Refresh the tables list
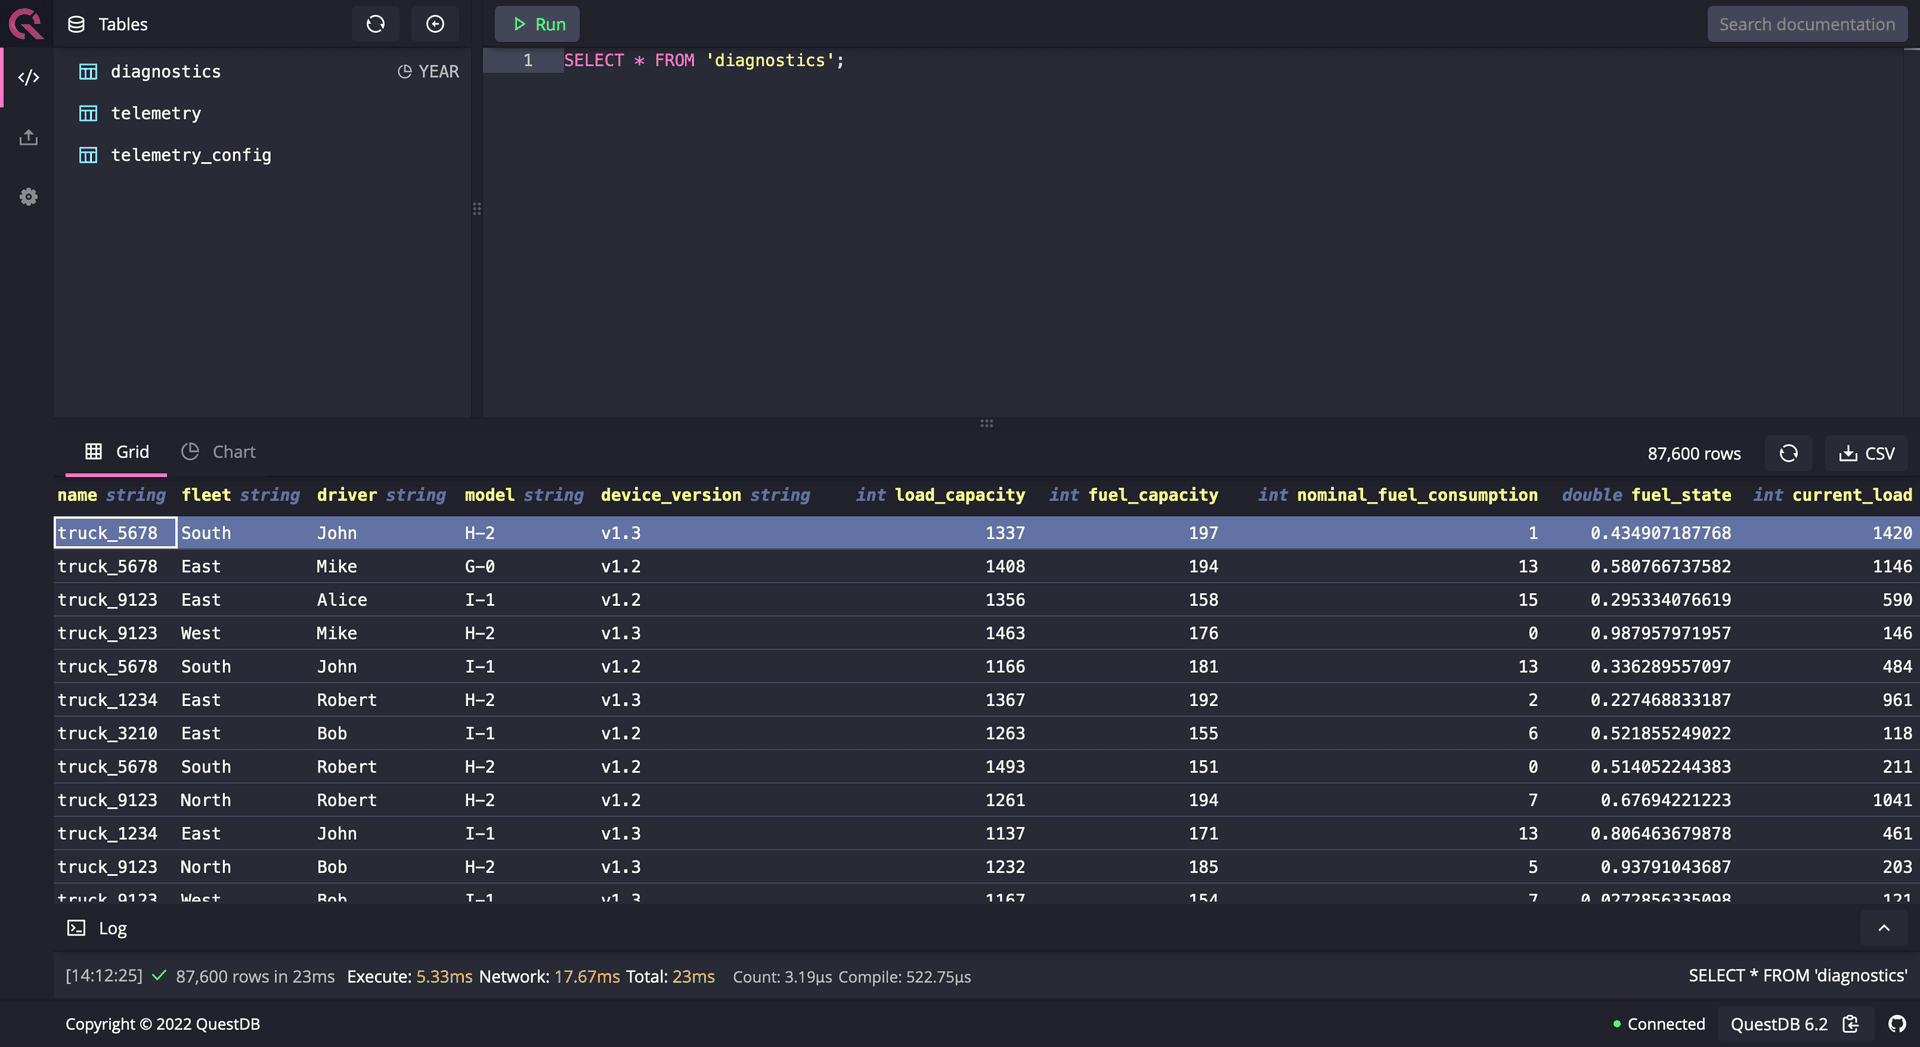Screen dimensions: 1920x1047 coord(375,24)
